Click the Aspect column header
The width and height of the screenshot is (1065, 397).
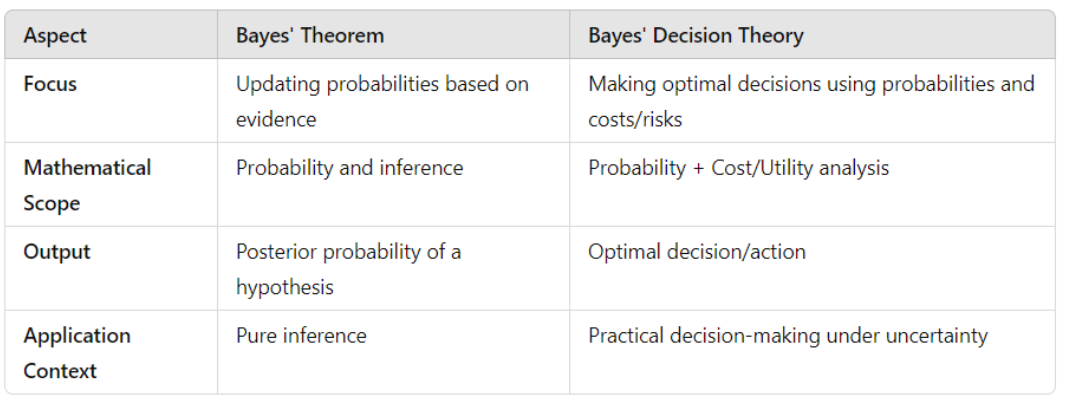point(55,35)
